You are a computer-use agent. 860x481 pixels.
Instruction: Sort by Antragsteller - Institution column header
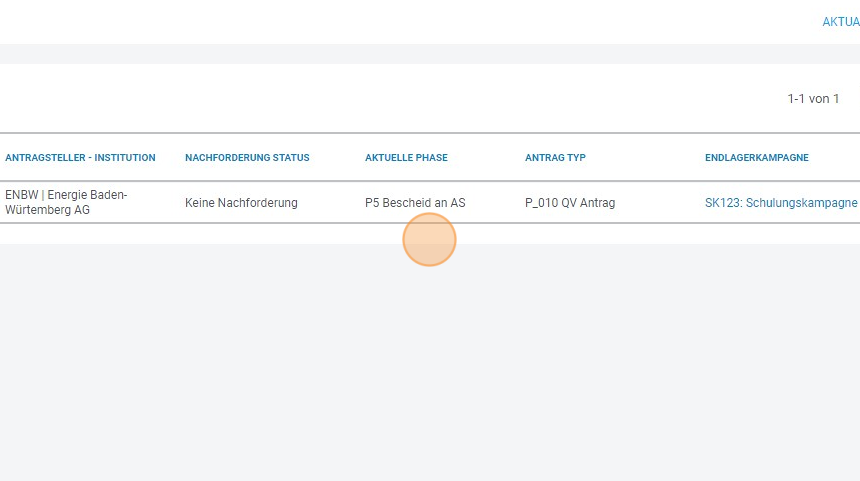coord(80,158)
